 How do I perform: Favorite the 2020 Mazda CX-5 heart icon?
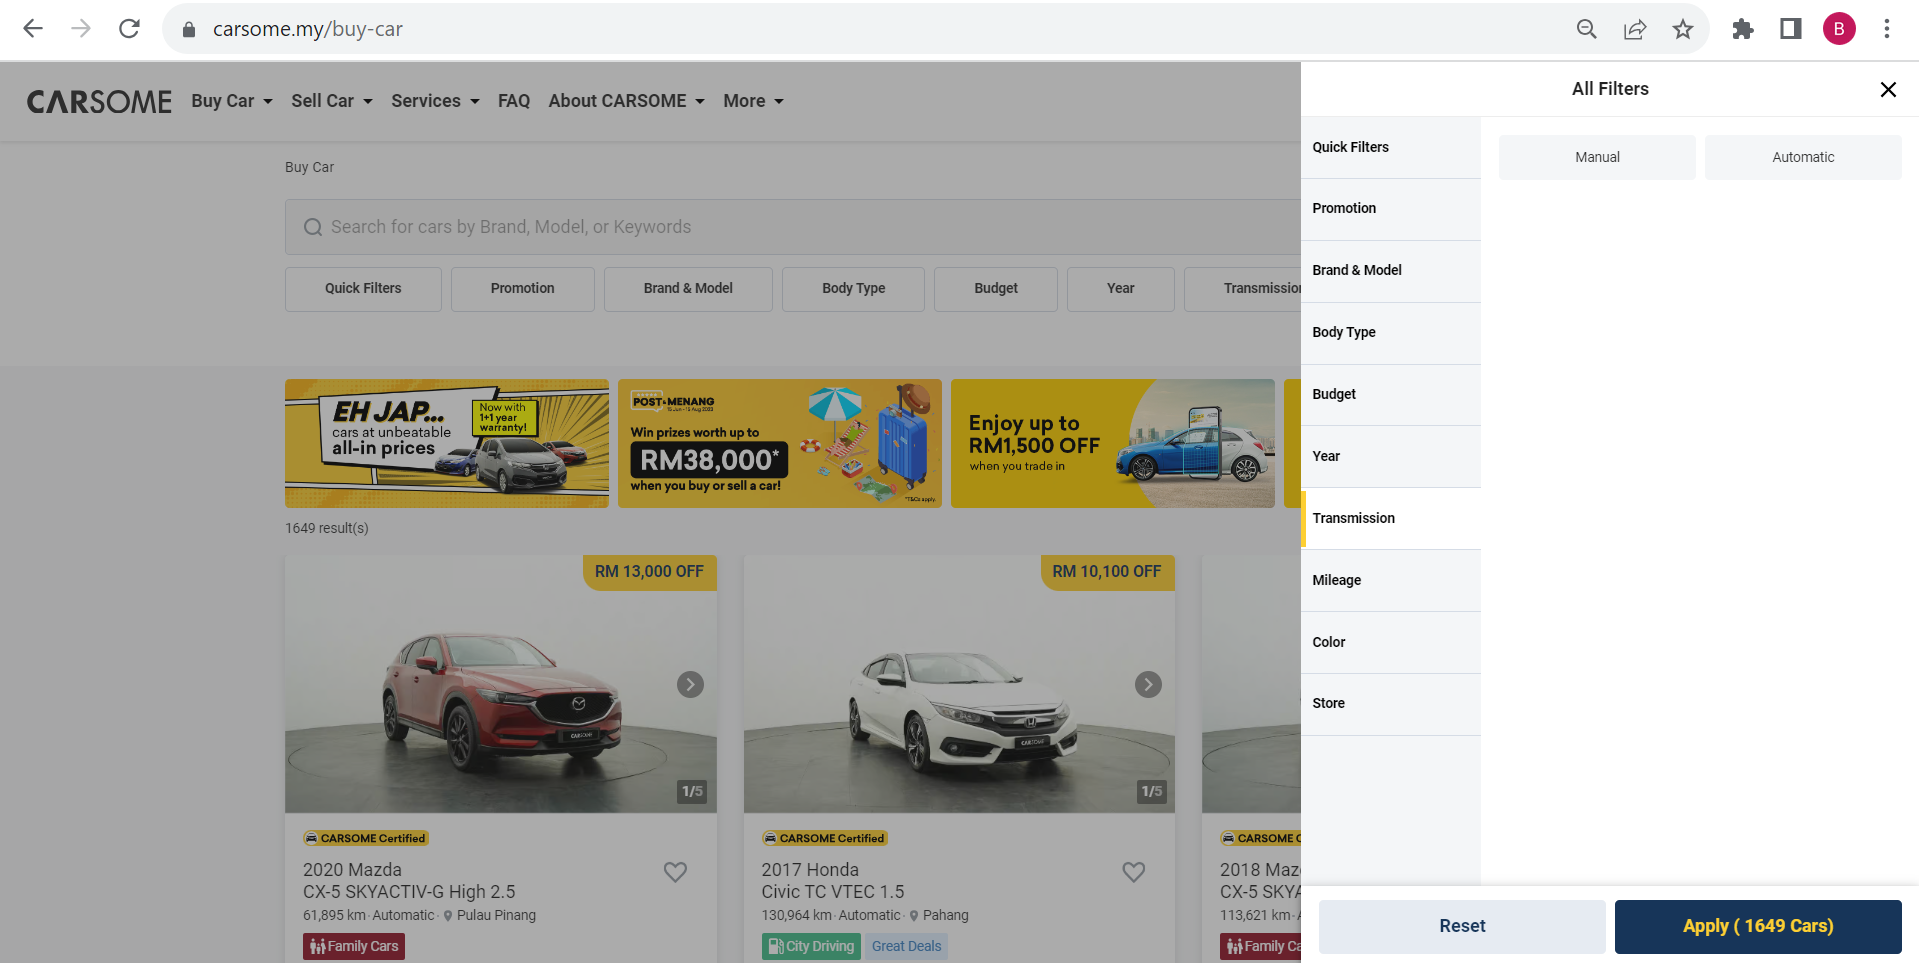click(675, 872)
